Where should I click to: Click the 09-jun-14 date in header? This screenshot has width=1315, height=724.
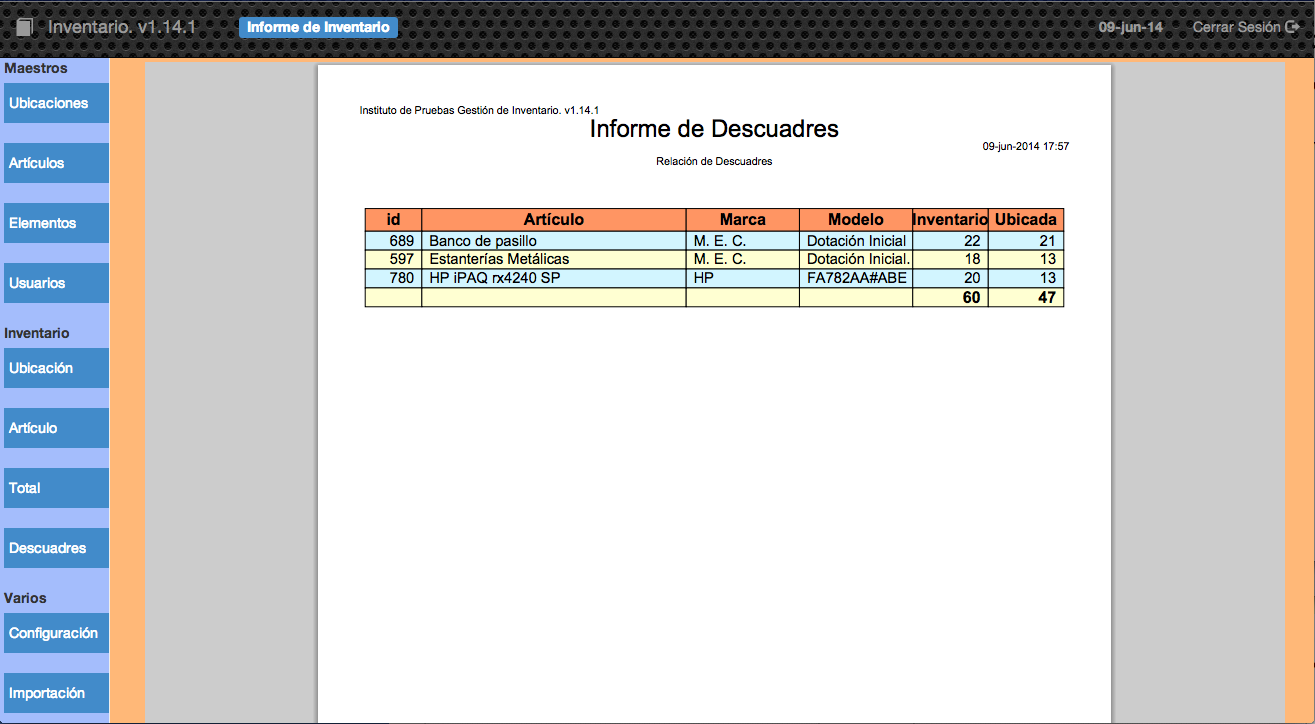(x=1130, y=27)
